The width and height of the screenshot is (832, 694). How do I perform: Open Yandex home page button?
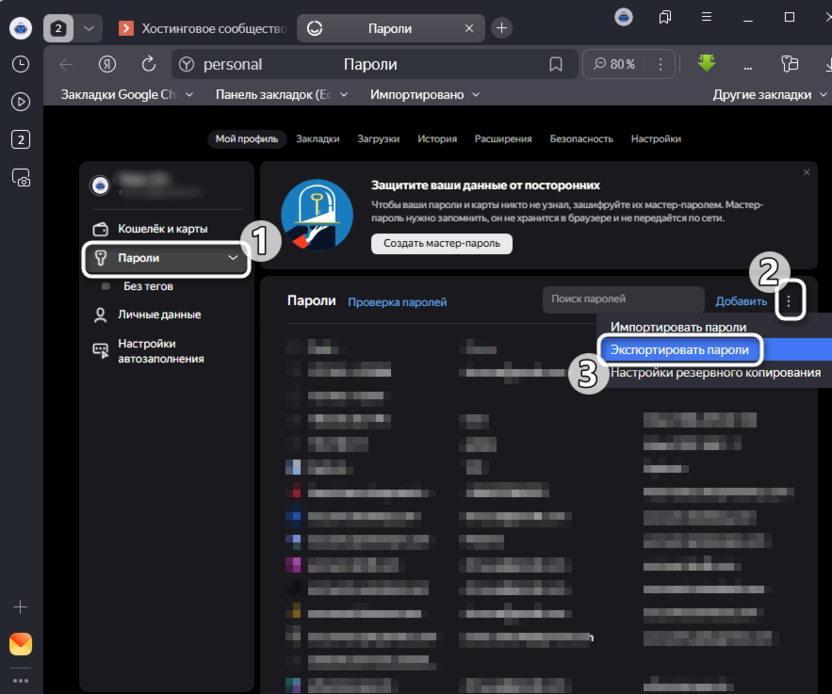point(107,65)
